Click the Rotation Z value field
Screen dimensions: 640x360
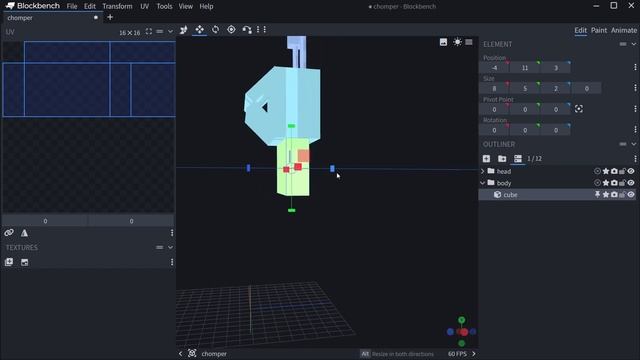(x=556, y=130)
